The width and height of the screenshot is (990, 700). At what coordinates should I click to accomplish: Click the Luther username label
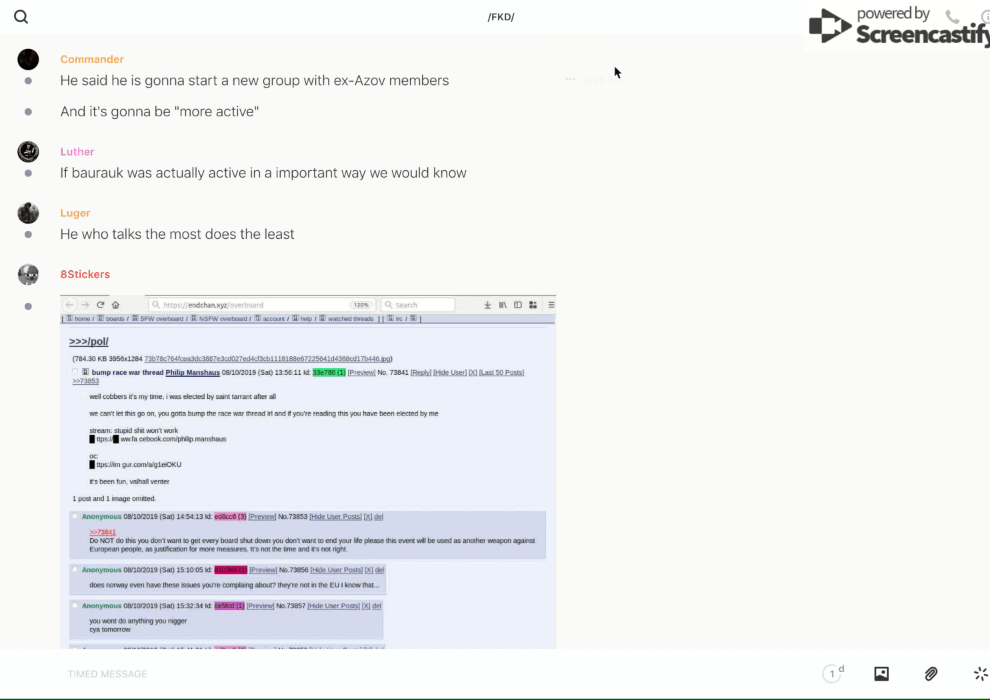(77, 152)
